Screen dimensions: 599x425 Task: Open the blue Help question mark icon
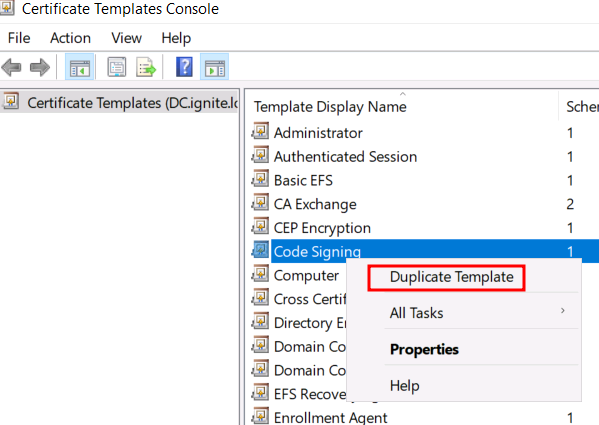point(184,67)
